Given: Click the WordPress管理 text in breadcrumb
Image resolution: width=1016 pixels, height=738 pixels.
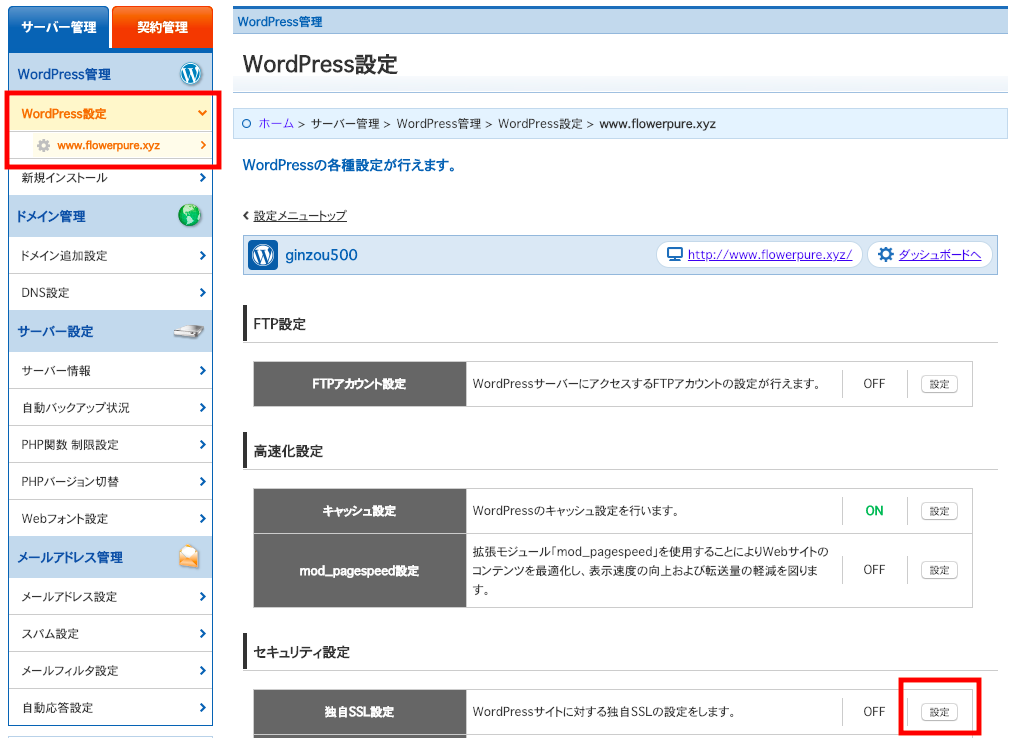Looking at the screenshot, I should tap(439, 124).
